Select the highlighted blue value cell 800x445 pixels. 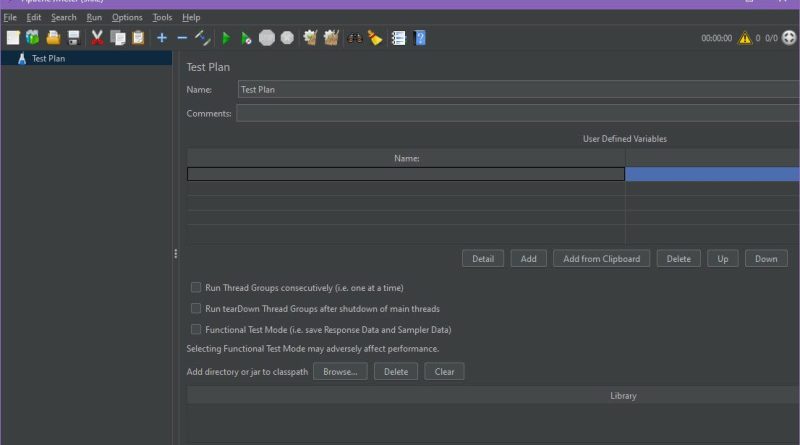712,174
